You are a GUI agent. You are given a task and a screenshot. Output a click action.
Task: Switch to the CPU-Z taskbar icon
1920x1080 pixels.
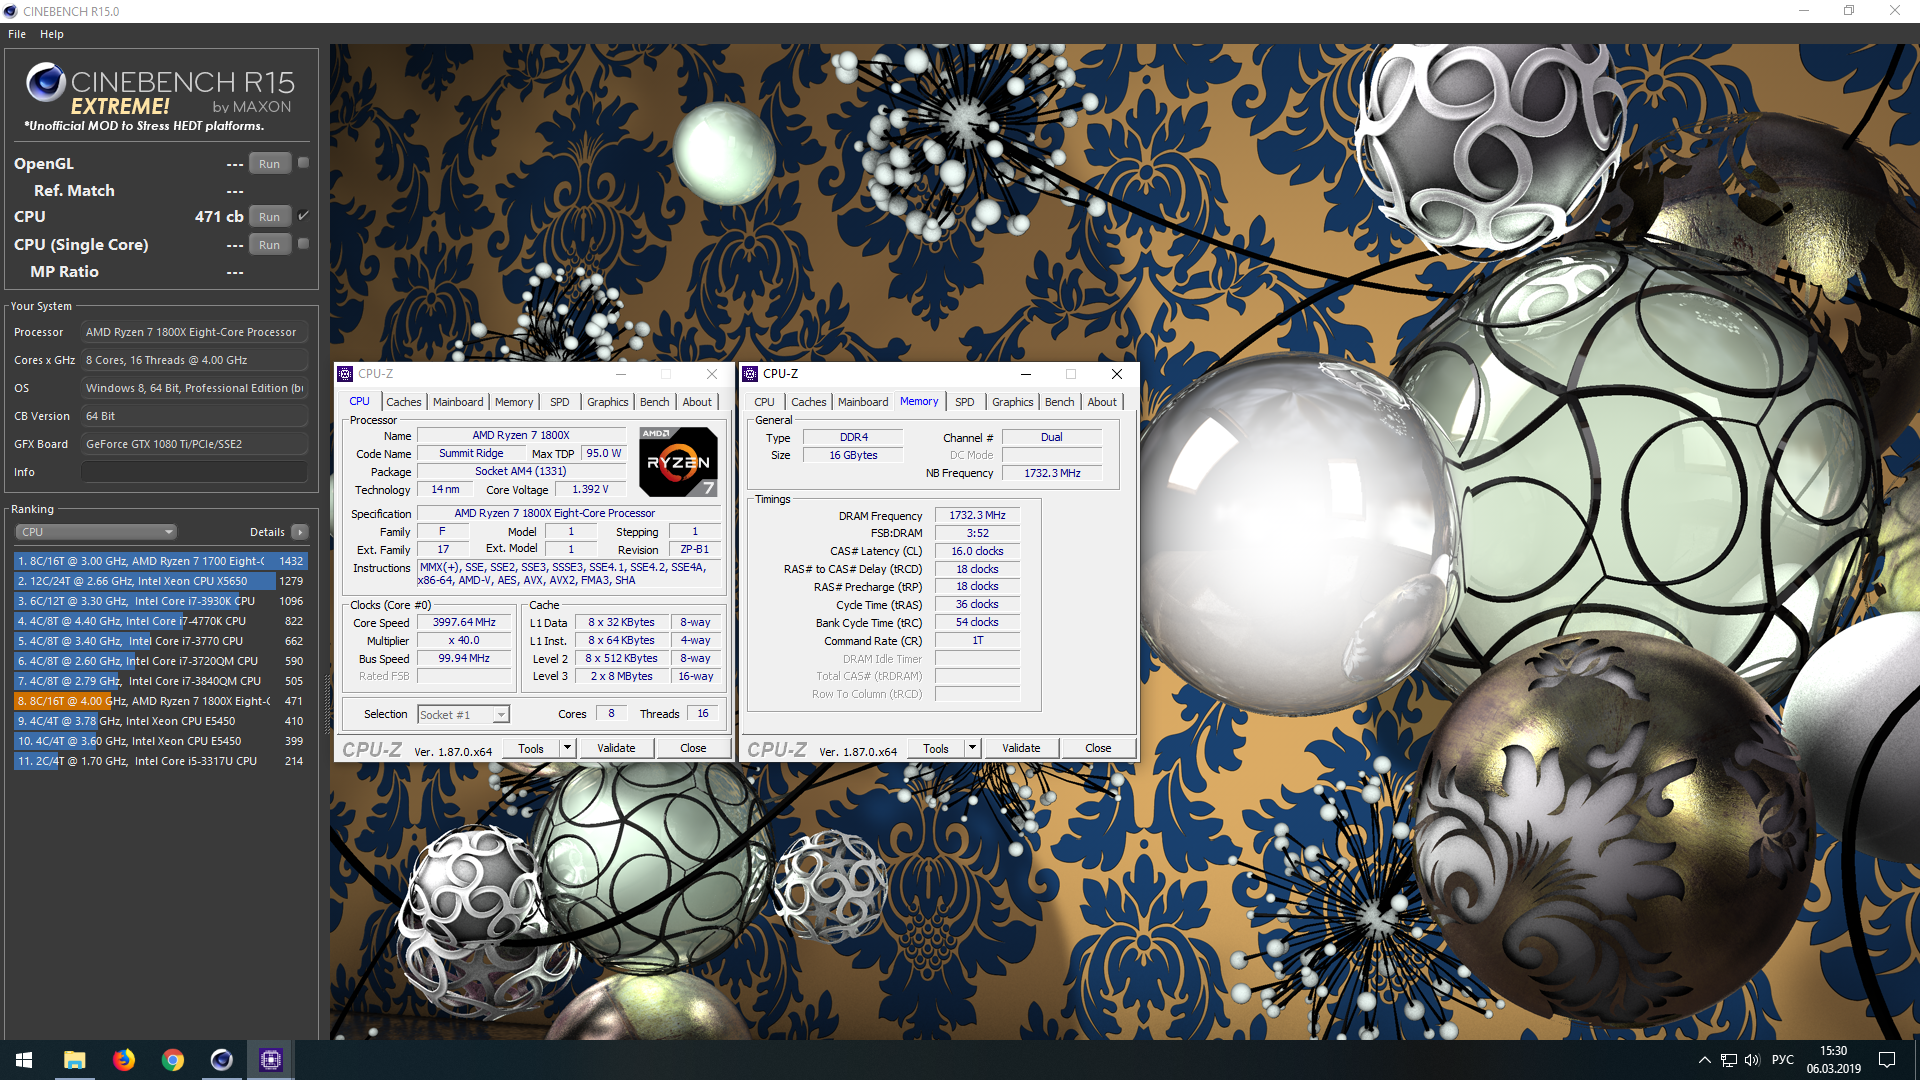pos(270,1060)
